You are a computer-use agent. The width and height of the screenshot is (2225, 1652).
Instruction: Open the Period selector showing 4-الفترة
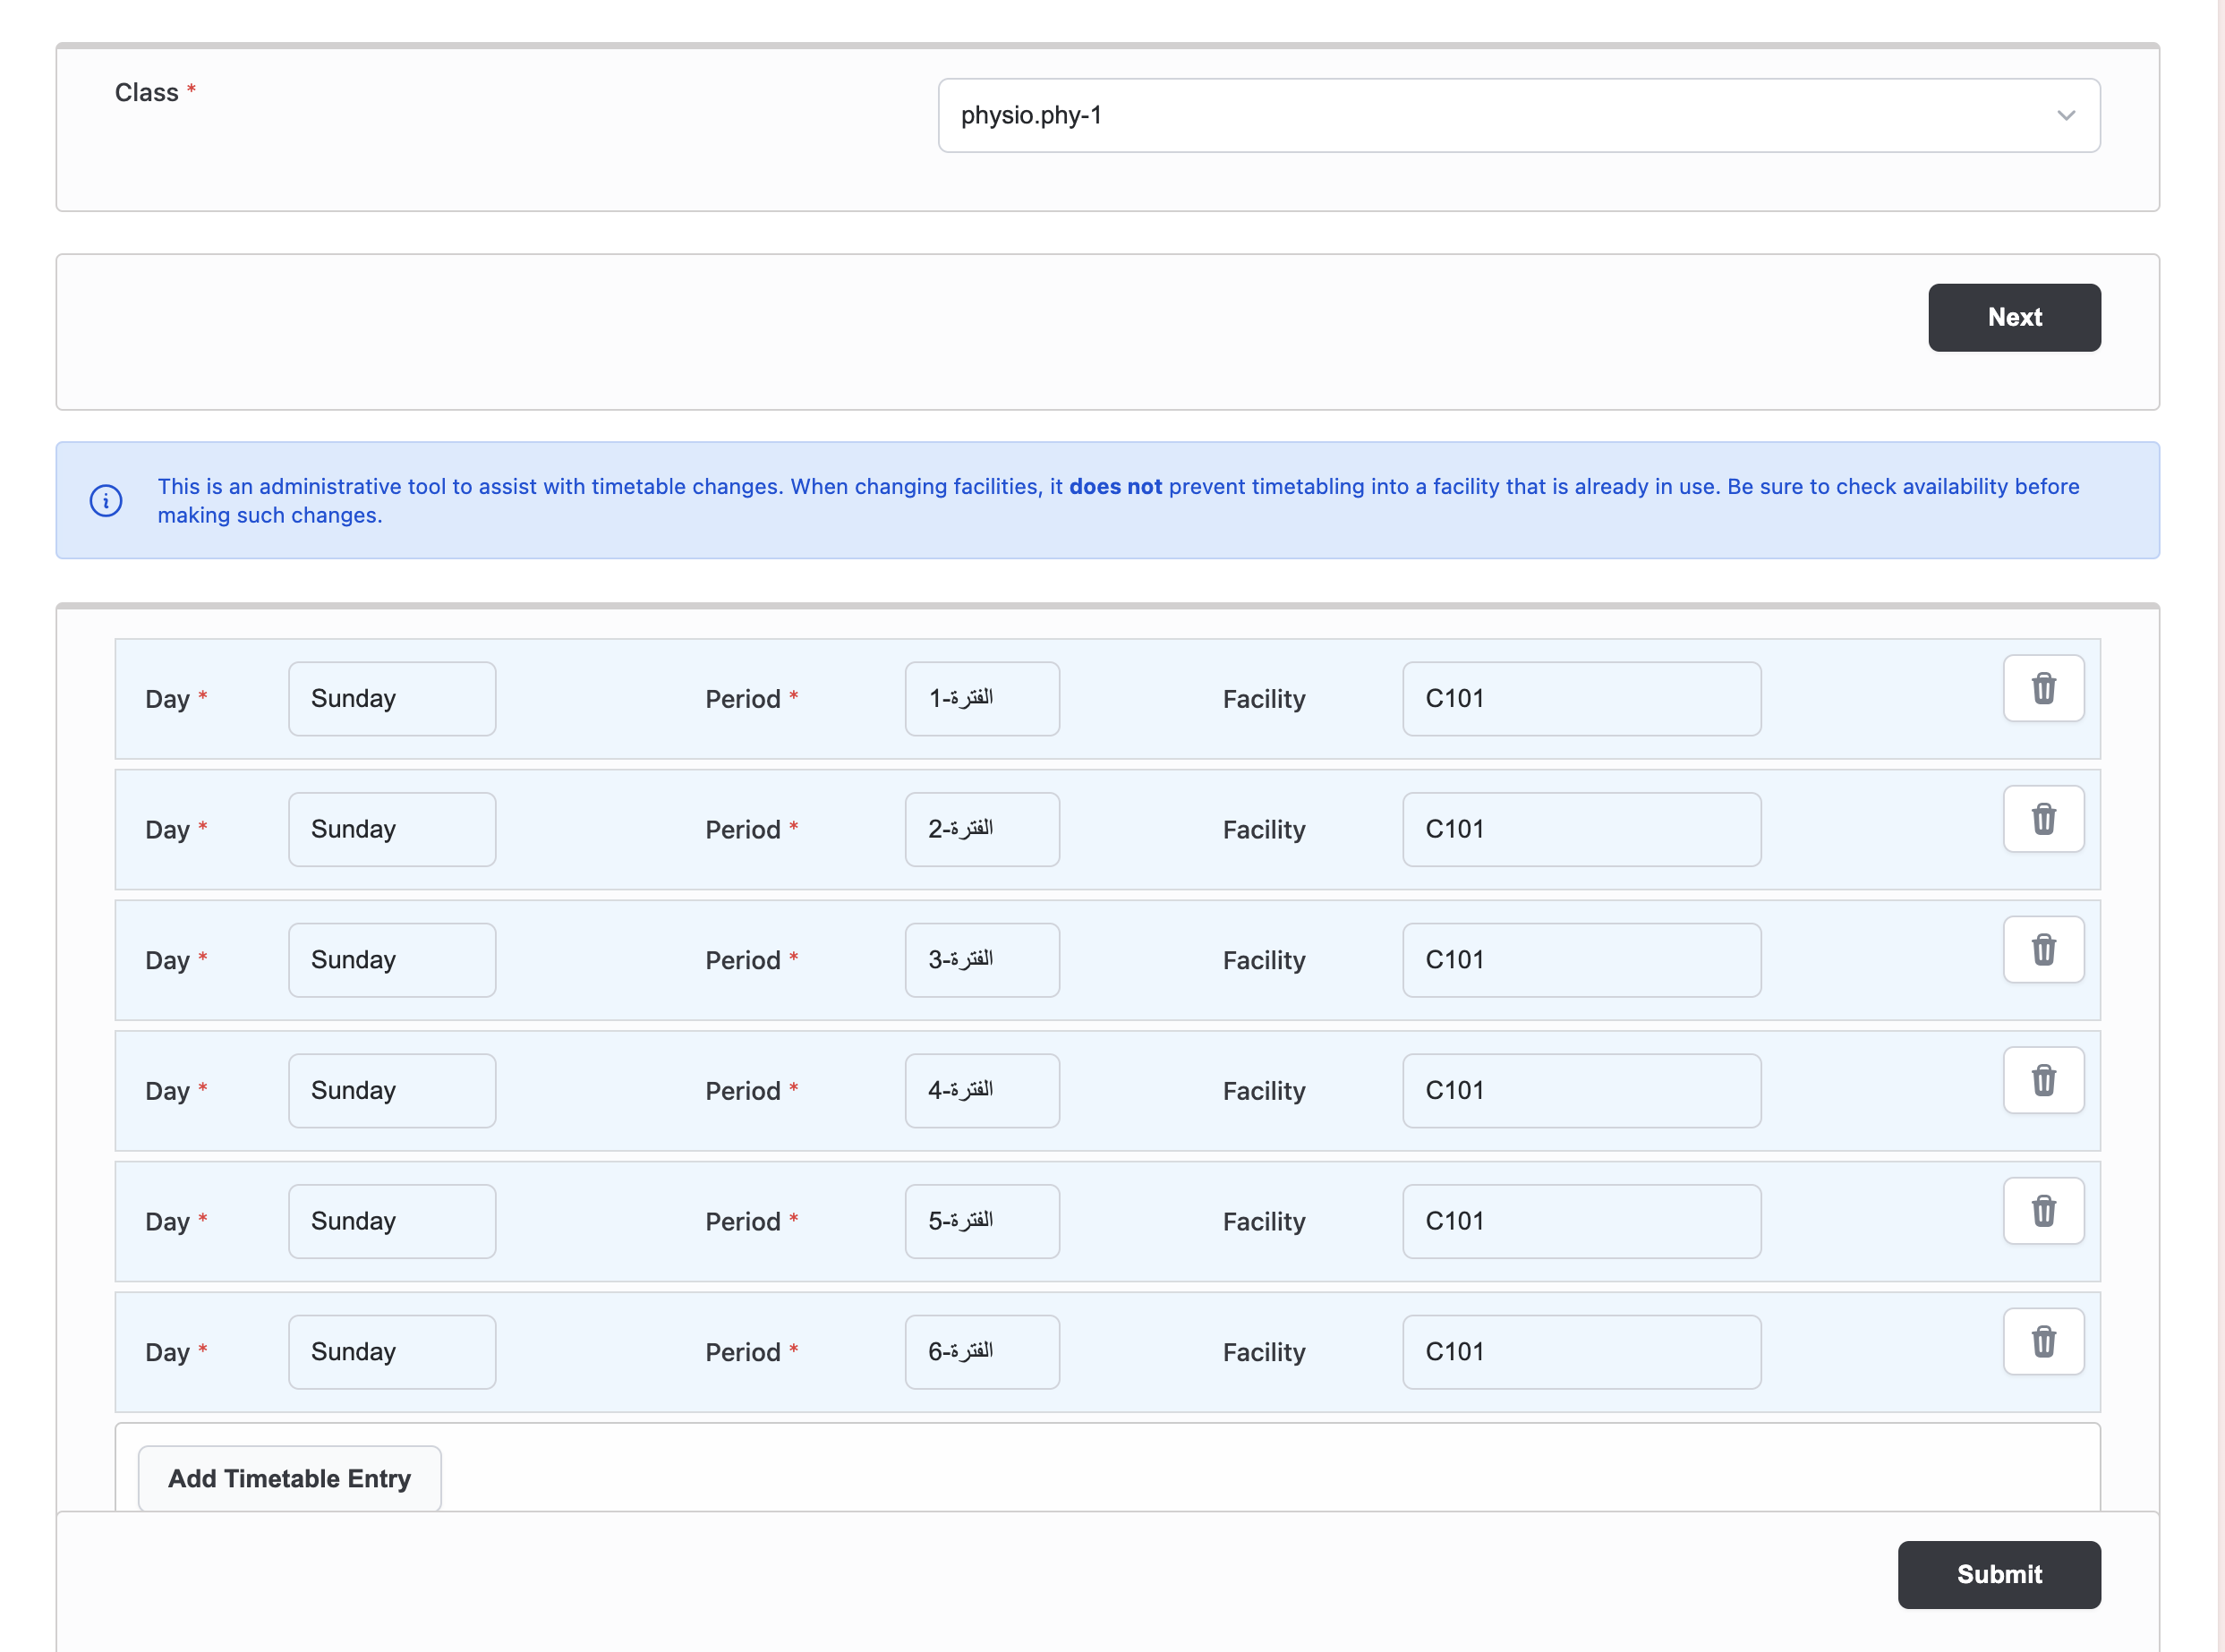pyautogui.click(x=982, y=1091)
